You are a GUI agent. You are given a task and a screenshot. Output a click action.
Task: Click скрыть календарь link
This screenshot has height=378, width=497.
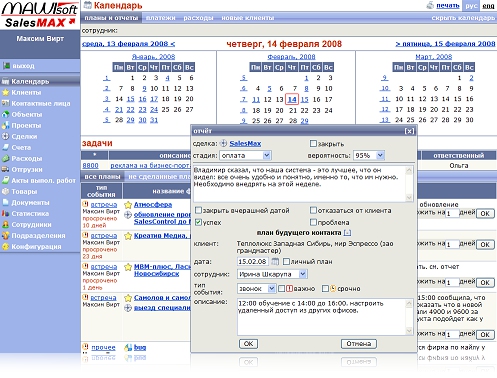point(463,18)
